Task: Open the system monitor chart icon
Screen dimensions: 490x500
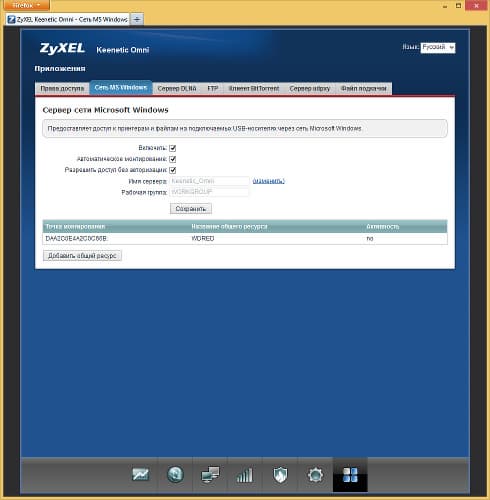Action: pos(140,475)
